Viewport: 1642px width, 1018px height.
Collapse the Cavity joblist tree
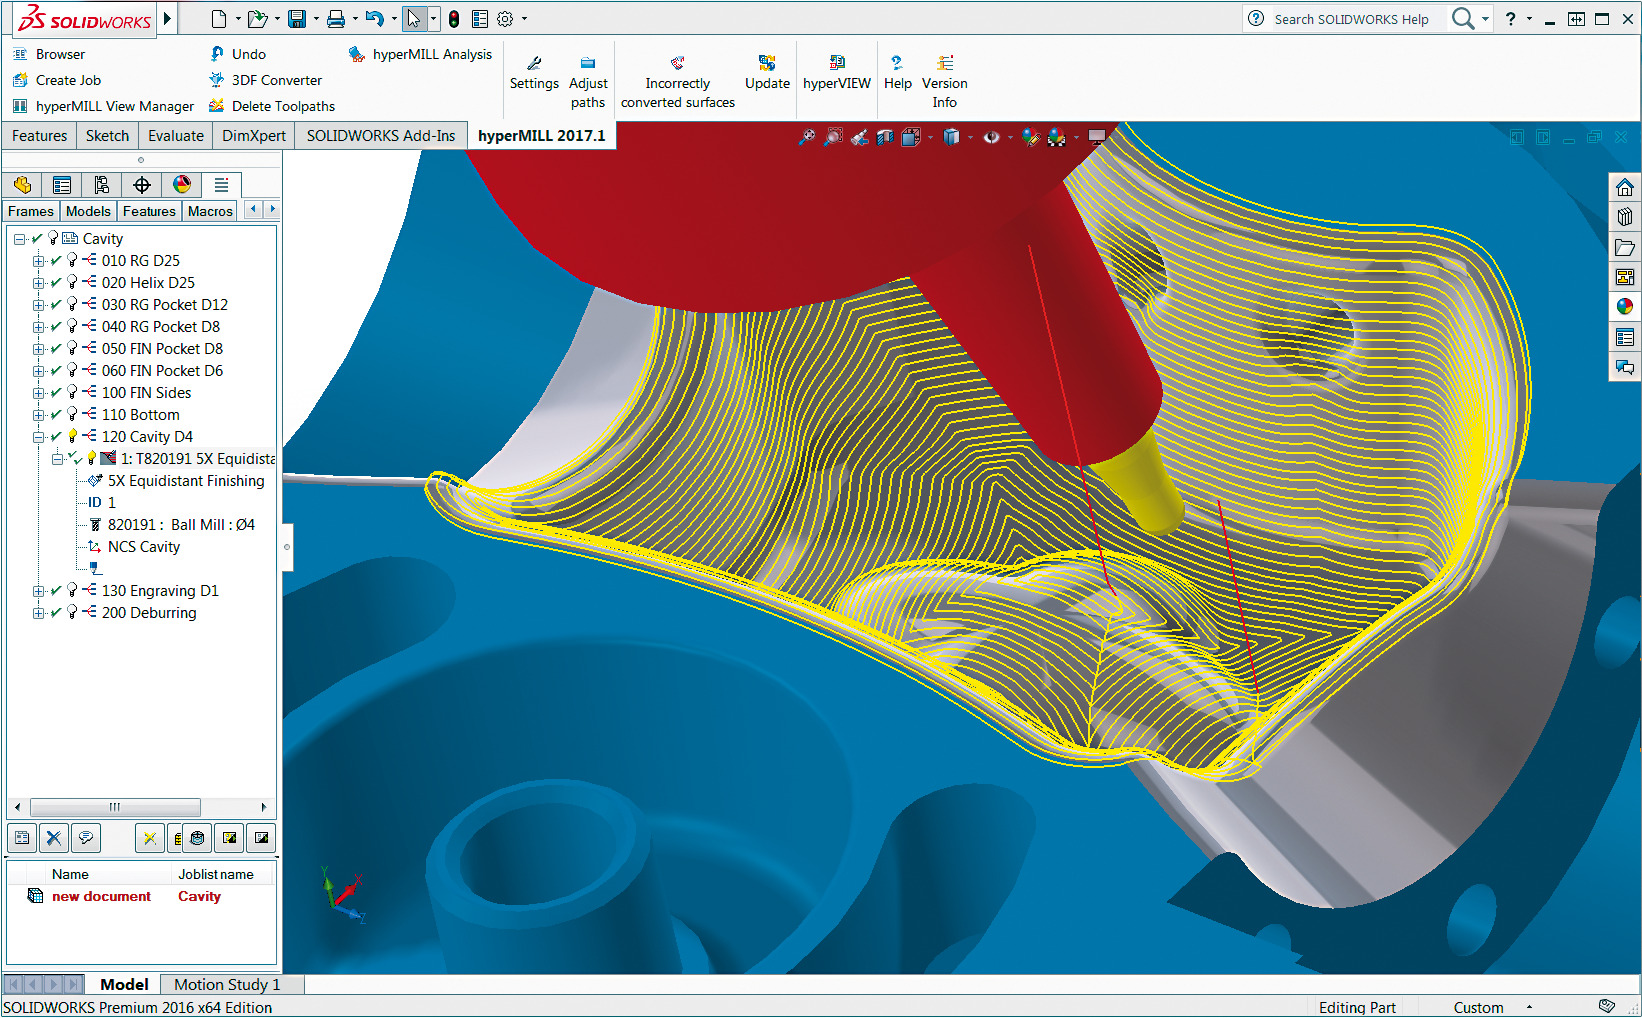19,239
